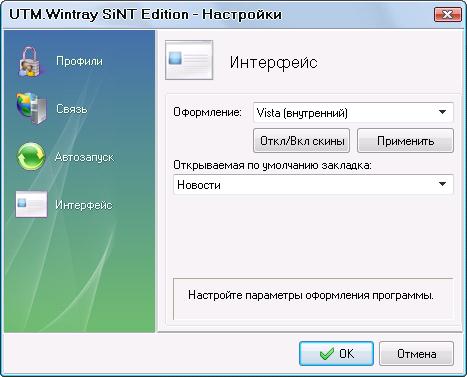Click the Применить button
The image size is (467, 377).
(x=405, y=141)
